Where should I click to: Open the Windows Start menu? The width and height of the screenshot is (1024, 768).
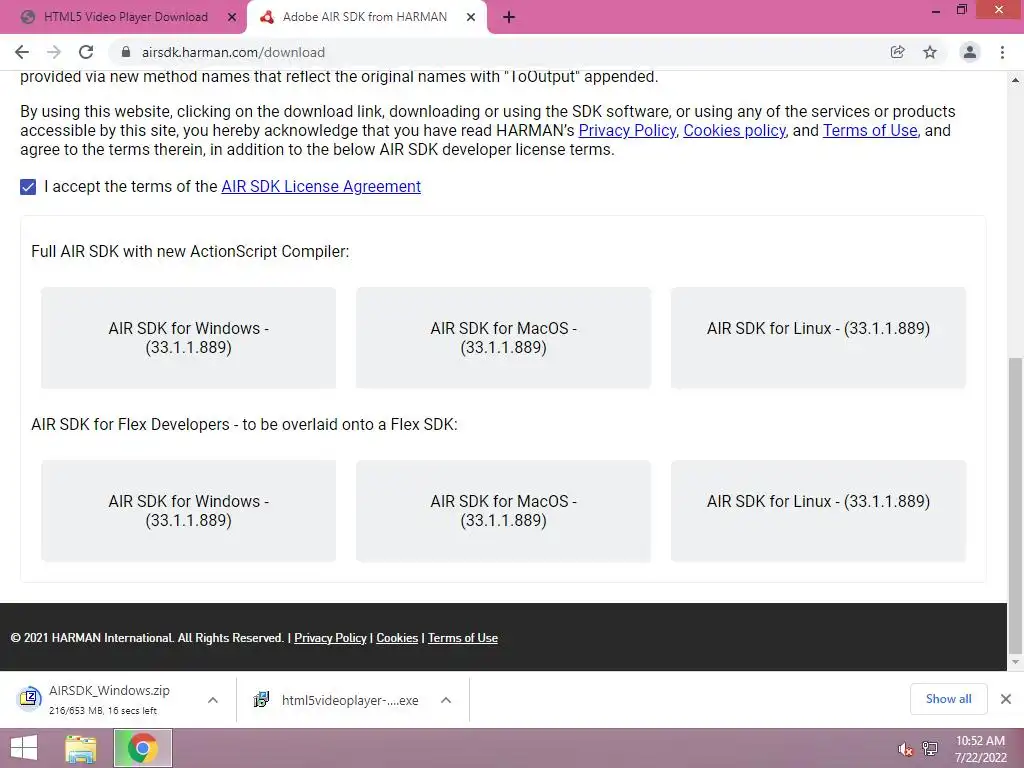click(24, 748)
